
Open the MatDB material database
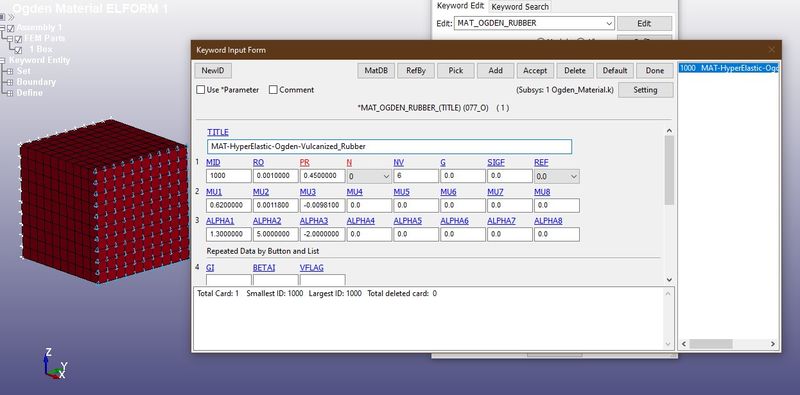[376, 70]
